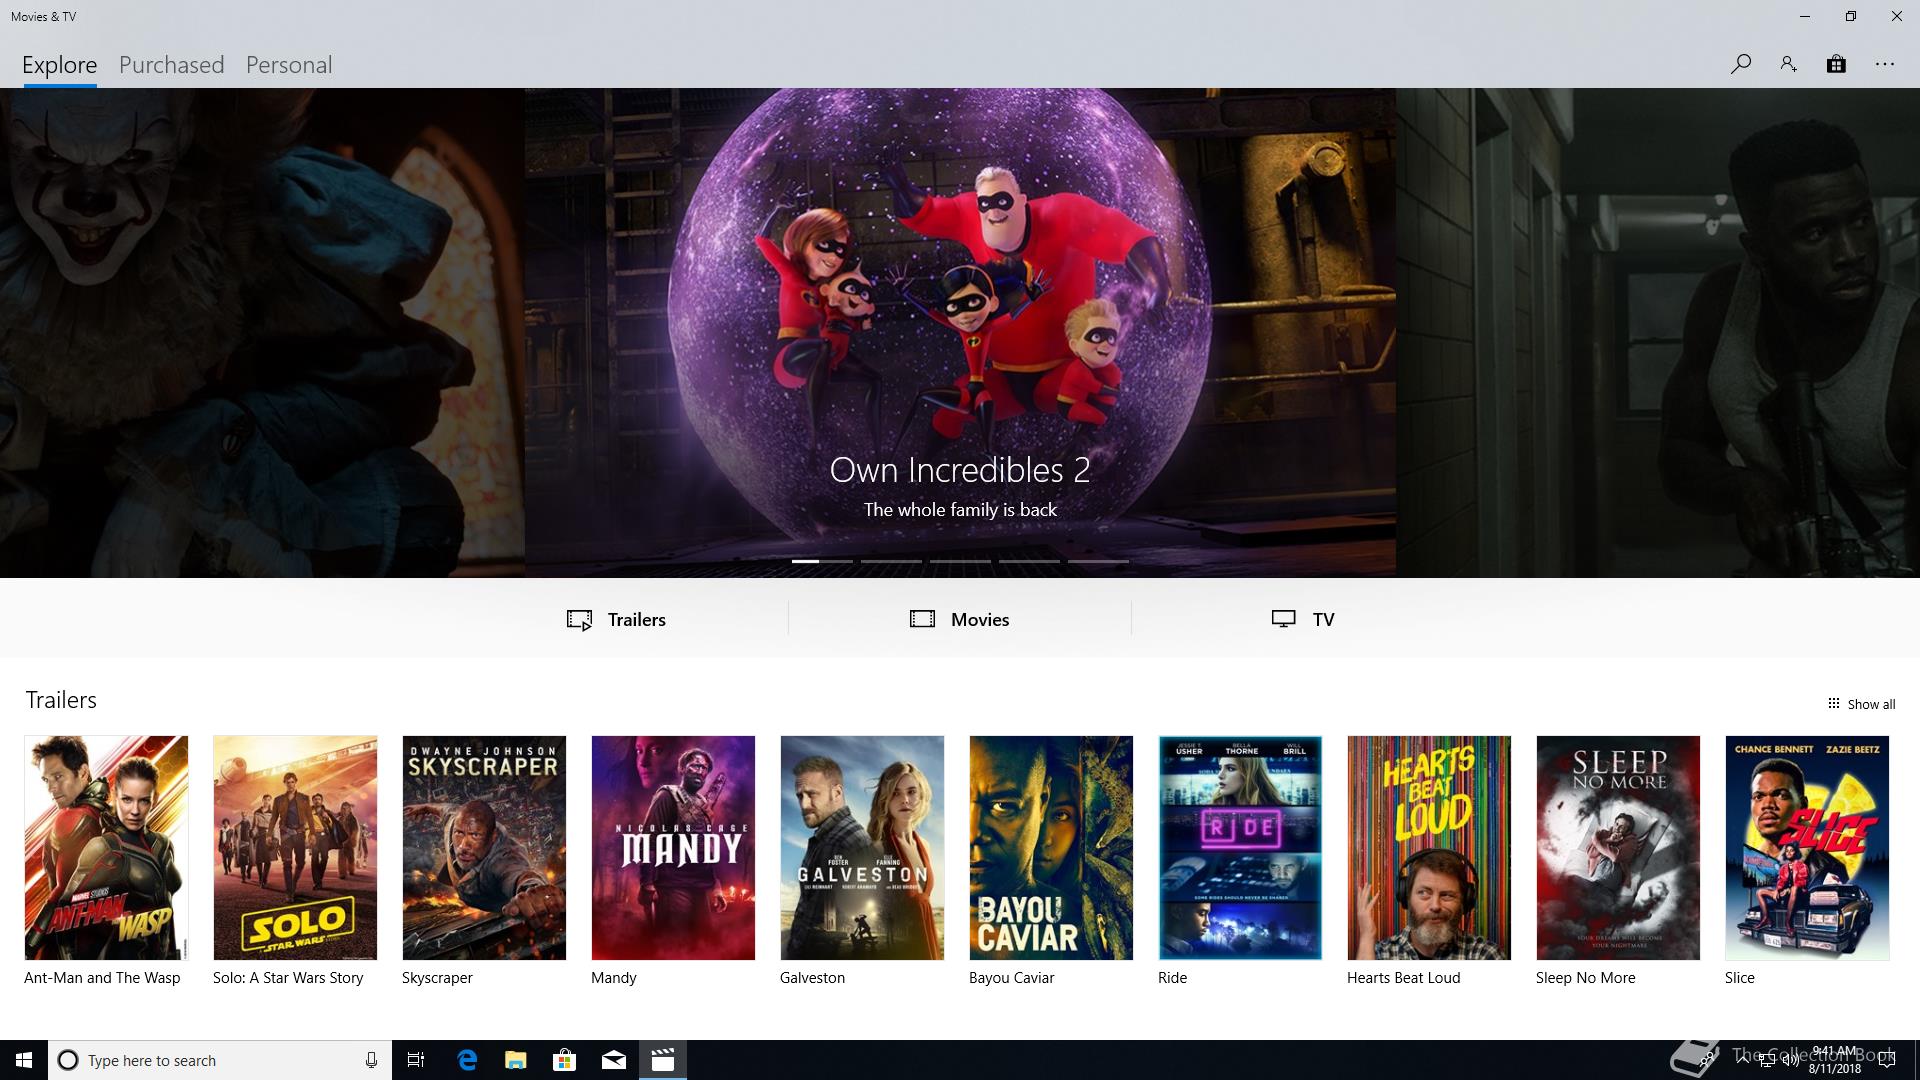Open the Skyscraper trailer poster
1920x1080 pixels.
(484, 848)
